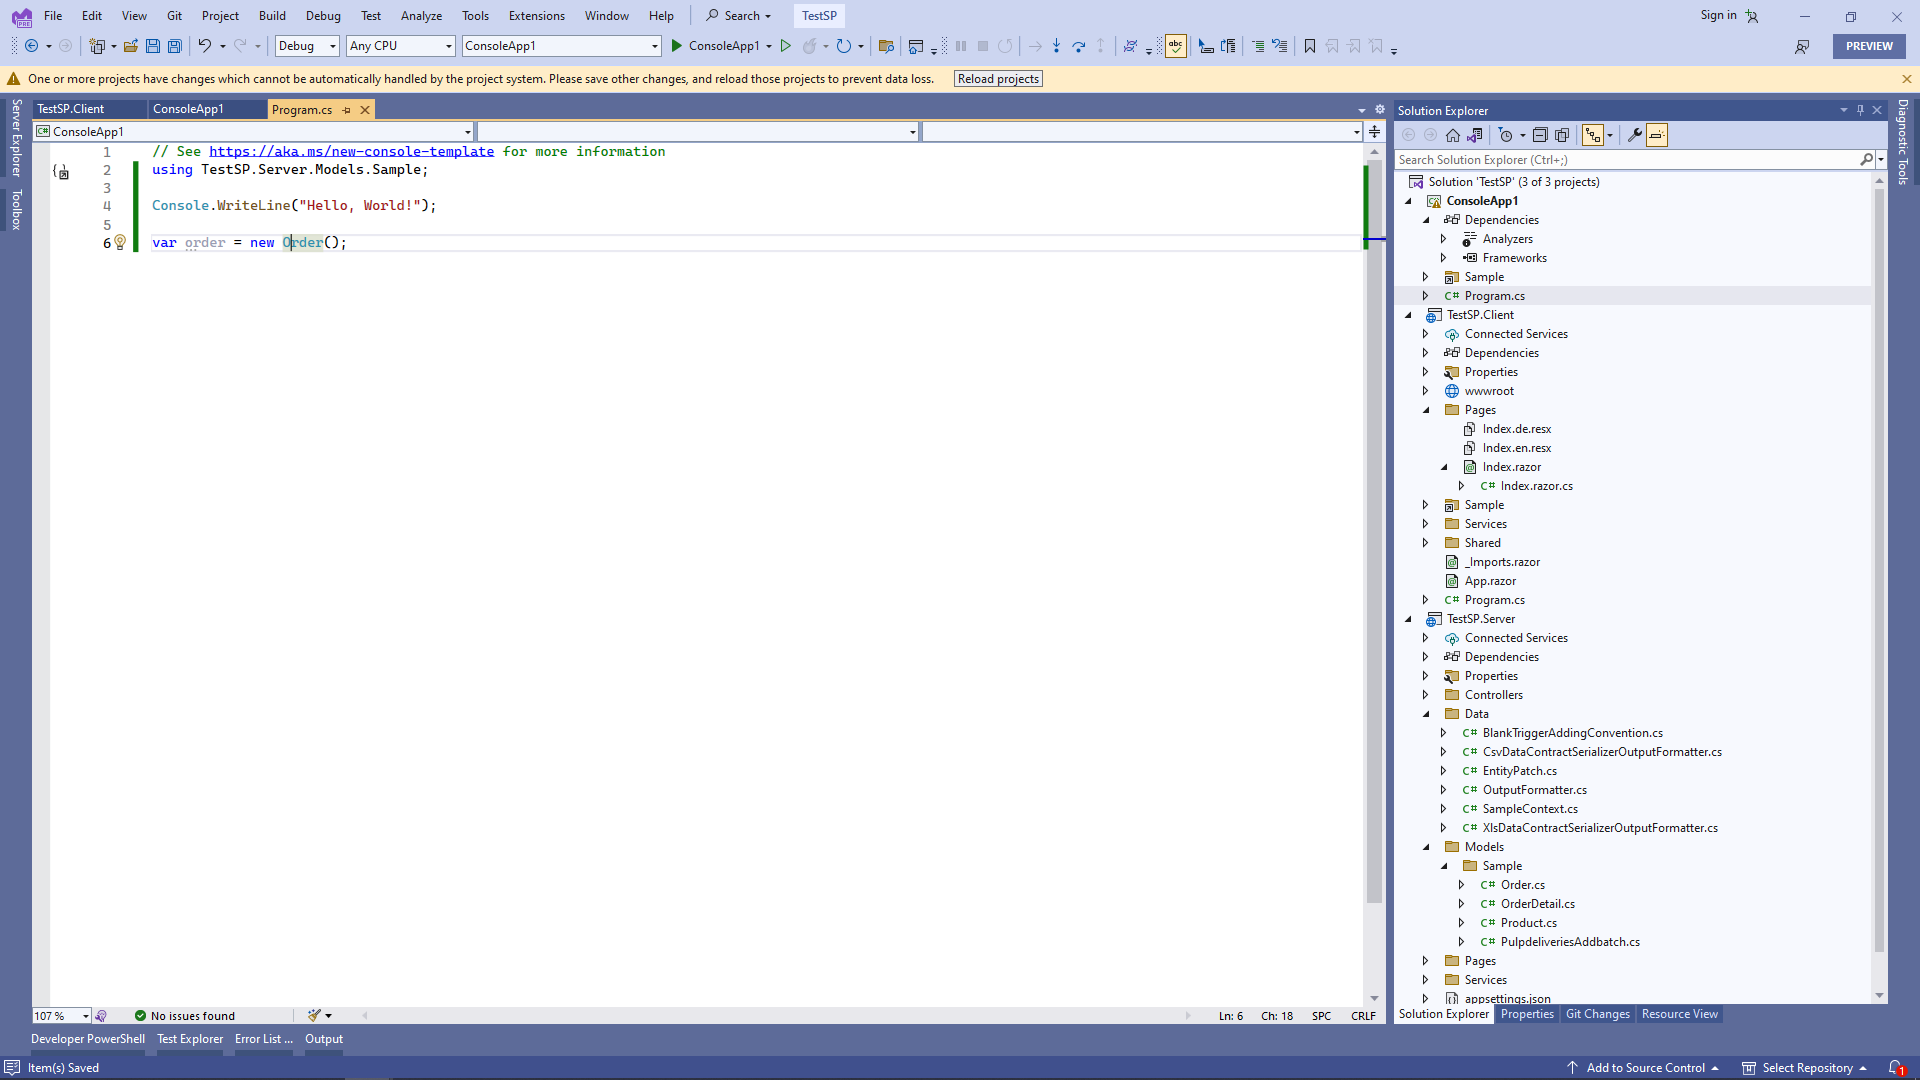
Task: Click the Save All toolbar icon
Action: pyautogui.click(x=175, y=46)
